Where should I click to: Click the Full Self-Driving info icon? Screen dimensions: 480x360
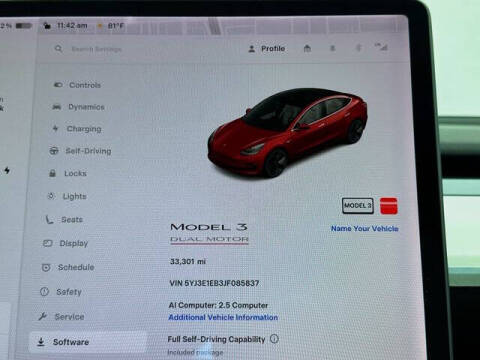pos(274,339)
